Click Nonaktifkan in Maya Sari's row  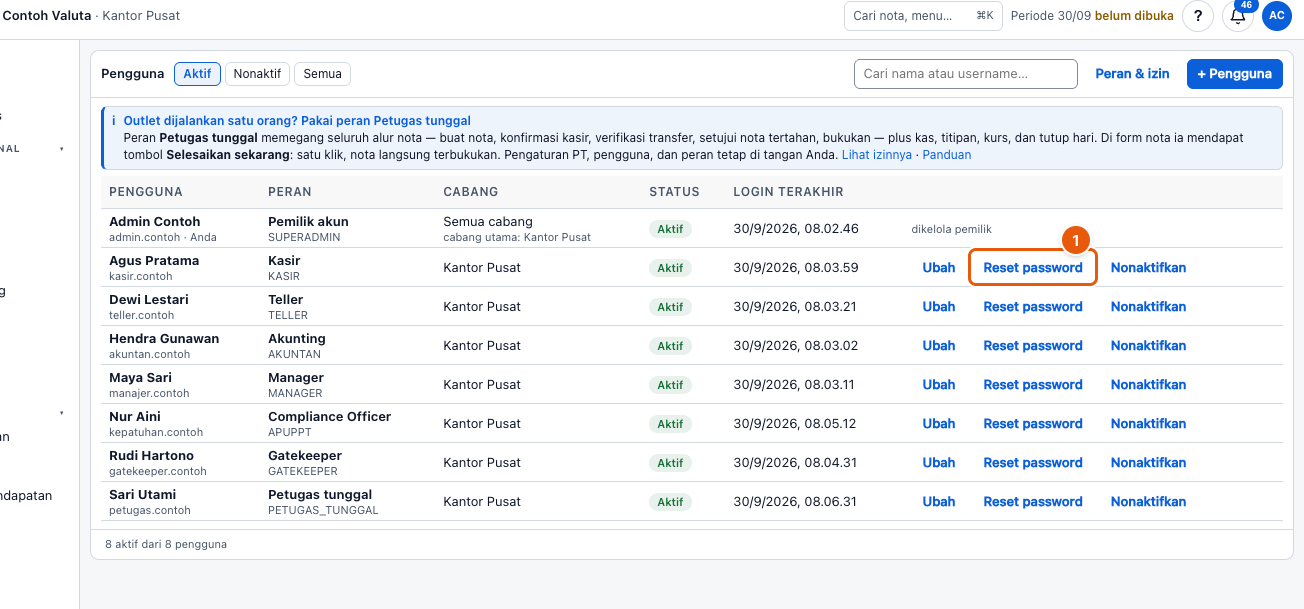tap(1148, 385)
